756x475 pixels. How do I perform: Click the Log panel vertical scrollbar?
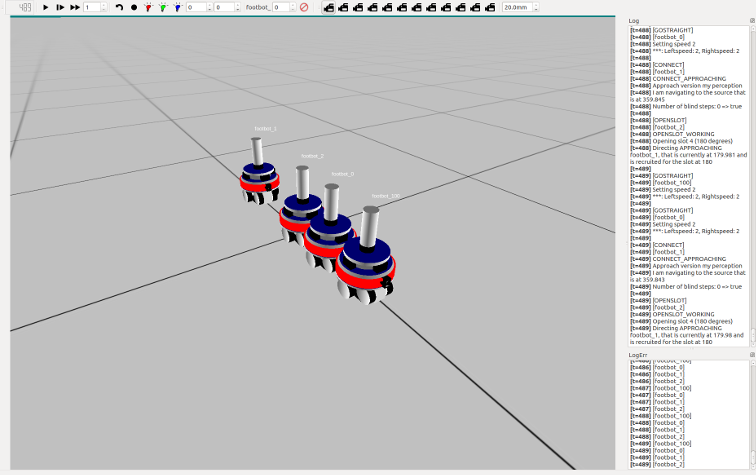[751, 180]
